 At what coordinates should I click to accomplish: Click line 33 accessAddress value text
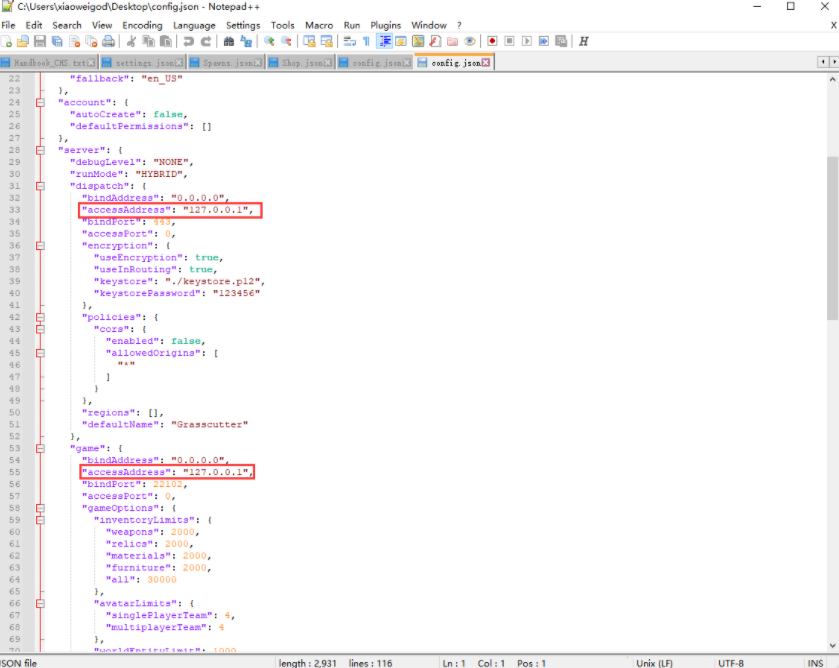coord(215,210)
